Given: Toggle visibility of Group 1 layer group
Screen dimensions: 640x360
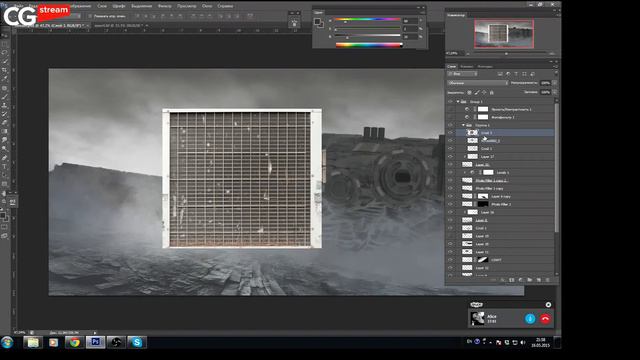Looking at the screenshot, I should [450, 101].
